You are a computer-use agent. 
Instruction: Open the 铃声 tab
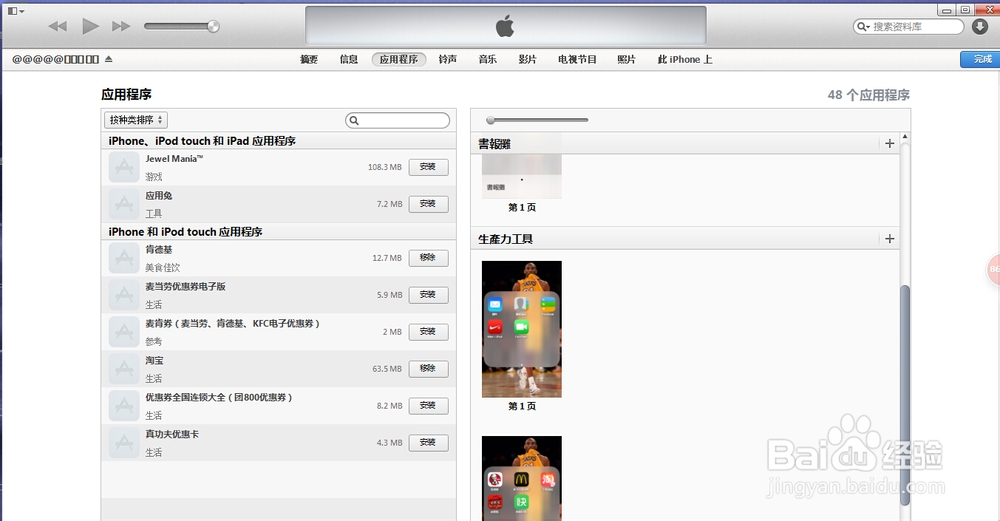448,59
